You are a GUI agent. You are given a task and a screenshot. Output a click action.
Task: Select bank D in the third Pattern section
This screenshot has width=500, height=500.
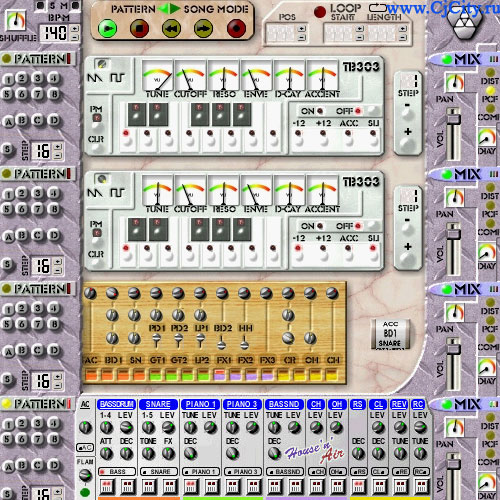coord(54,350)
